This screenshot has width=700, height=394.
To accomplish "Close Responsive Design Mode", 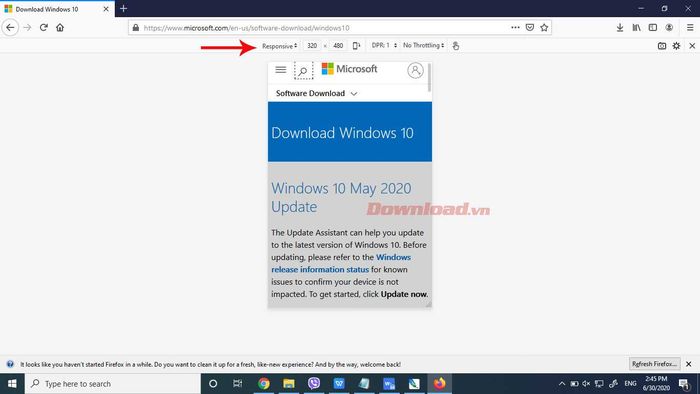I will point(692,46).
